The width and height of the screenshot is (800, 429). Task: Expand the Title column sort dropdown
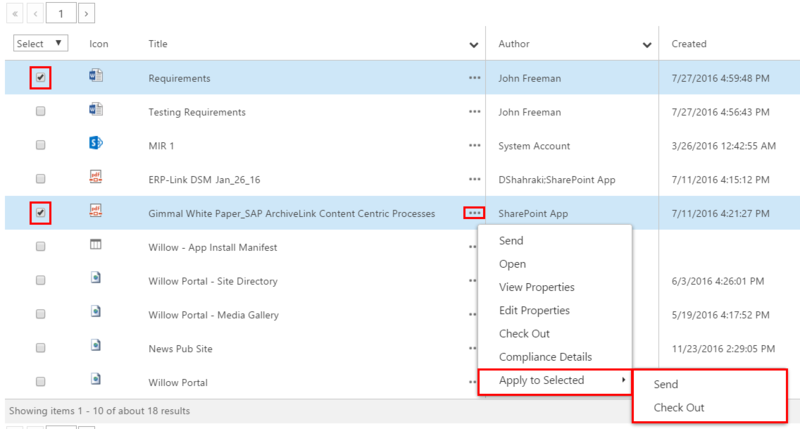[474, 45]
